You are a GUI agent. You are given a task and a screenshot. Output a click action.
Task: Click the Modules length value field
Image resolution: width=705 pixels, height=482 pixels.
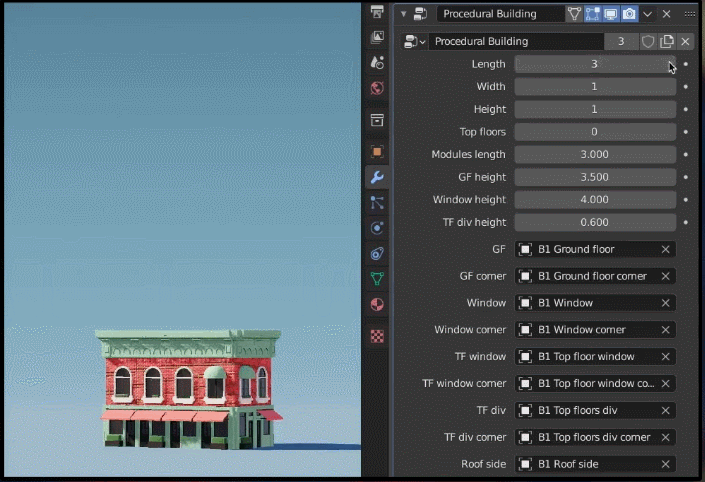point(595,154)
